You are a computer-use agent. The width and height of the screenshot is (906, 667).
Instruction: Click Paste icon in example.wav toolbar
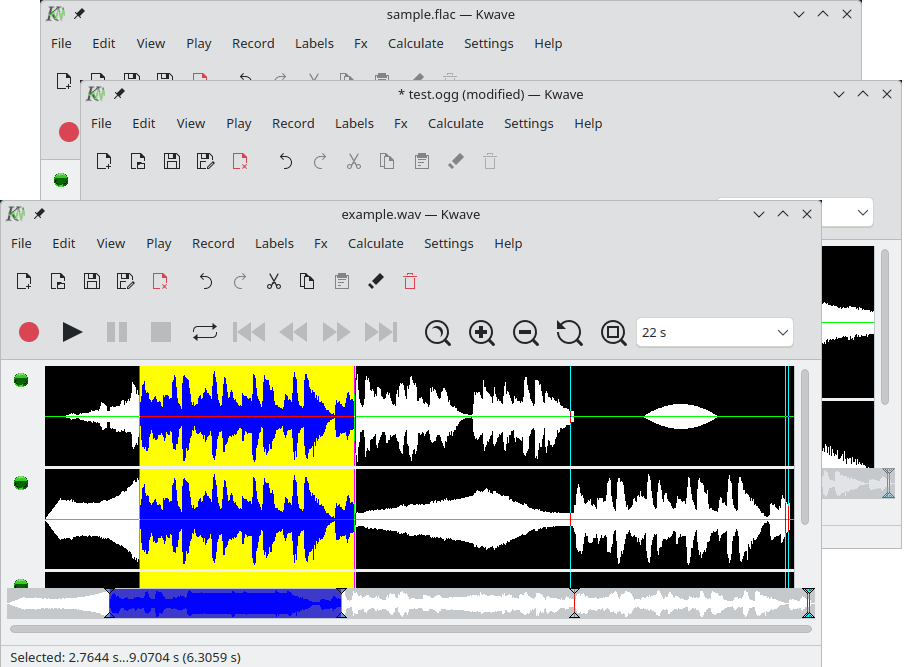pos(342,281)
